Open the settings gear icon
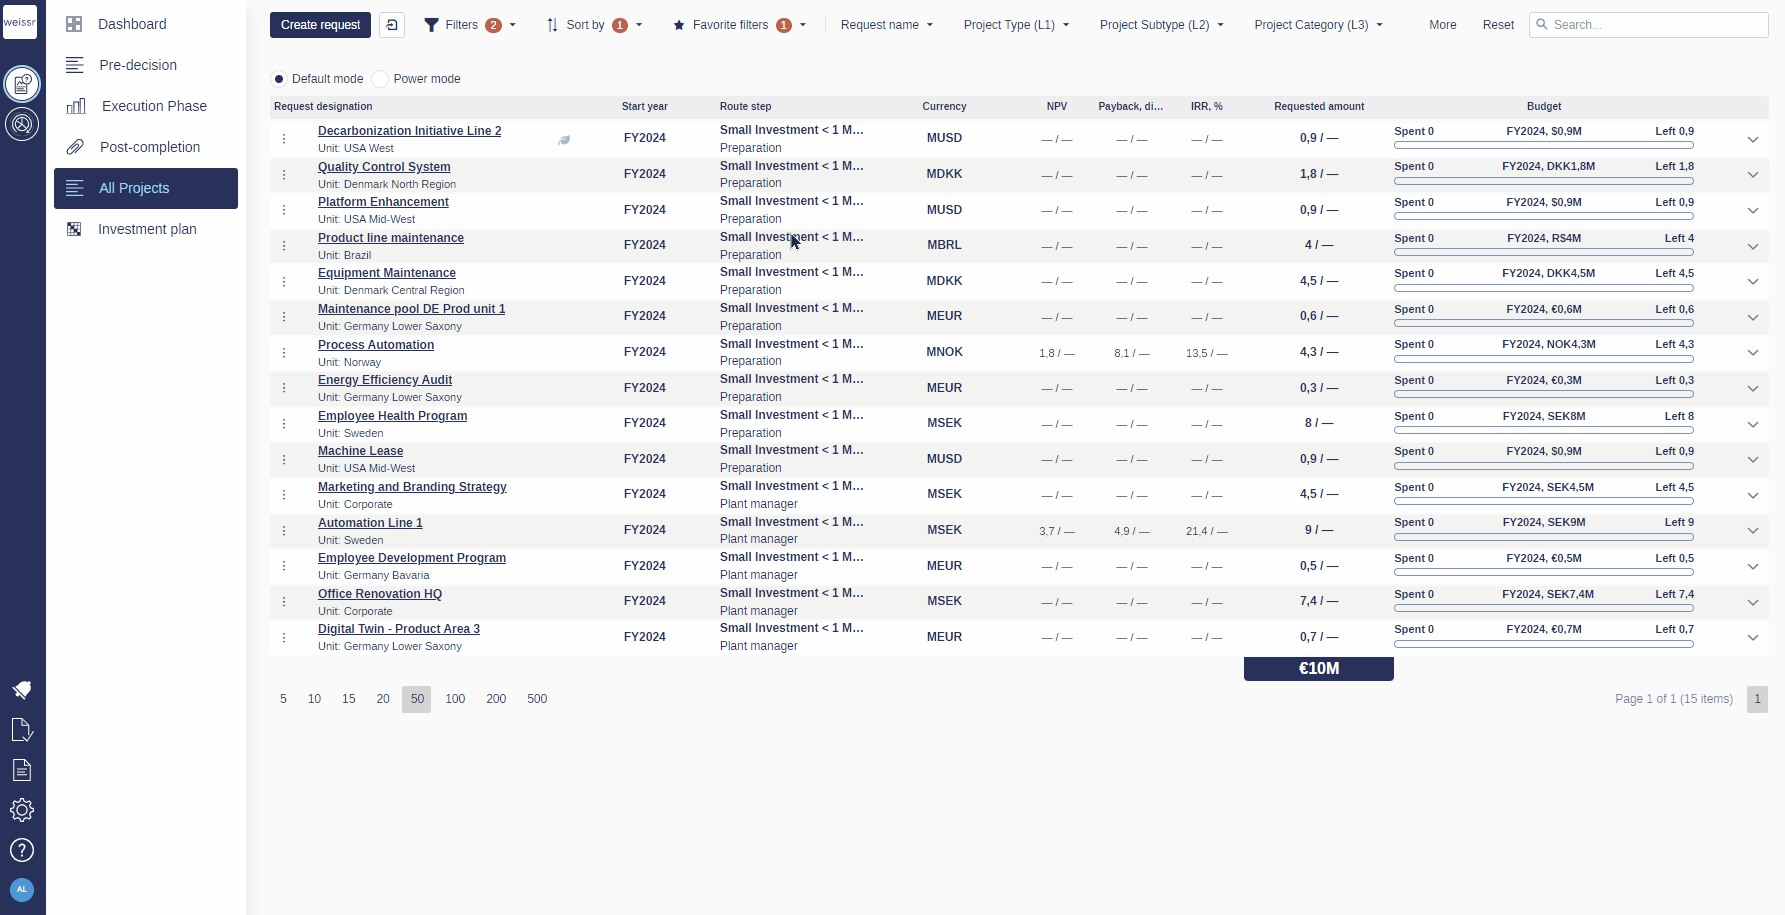The image size is (1785, 915). pyautogui.click(x=22, y=810)
